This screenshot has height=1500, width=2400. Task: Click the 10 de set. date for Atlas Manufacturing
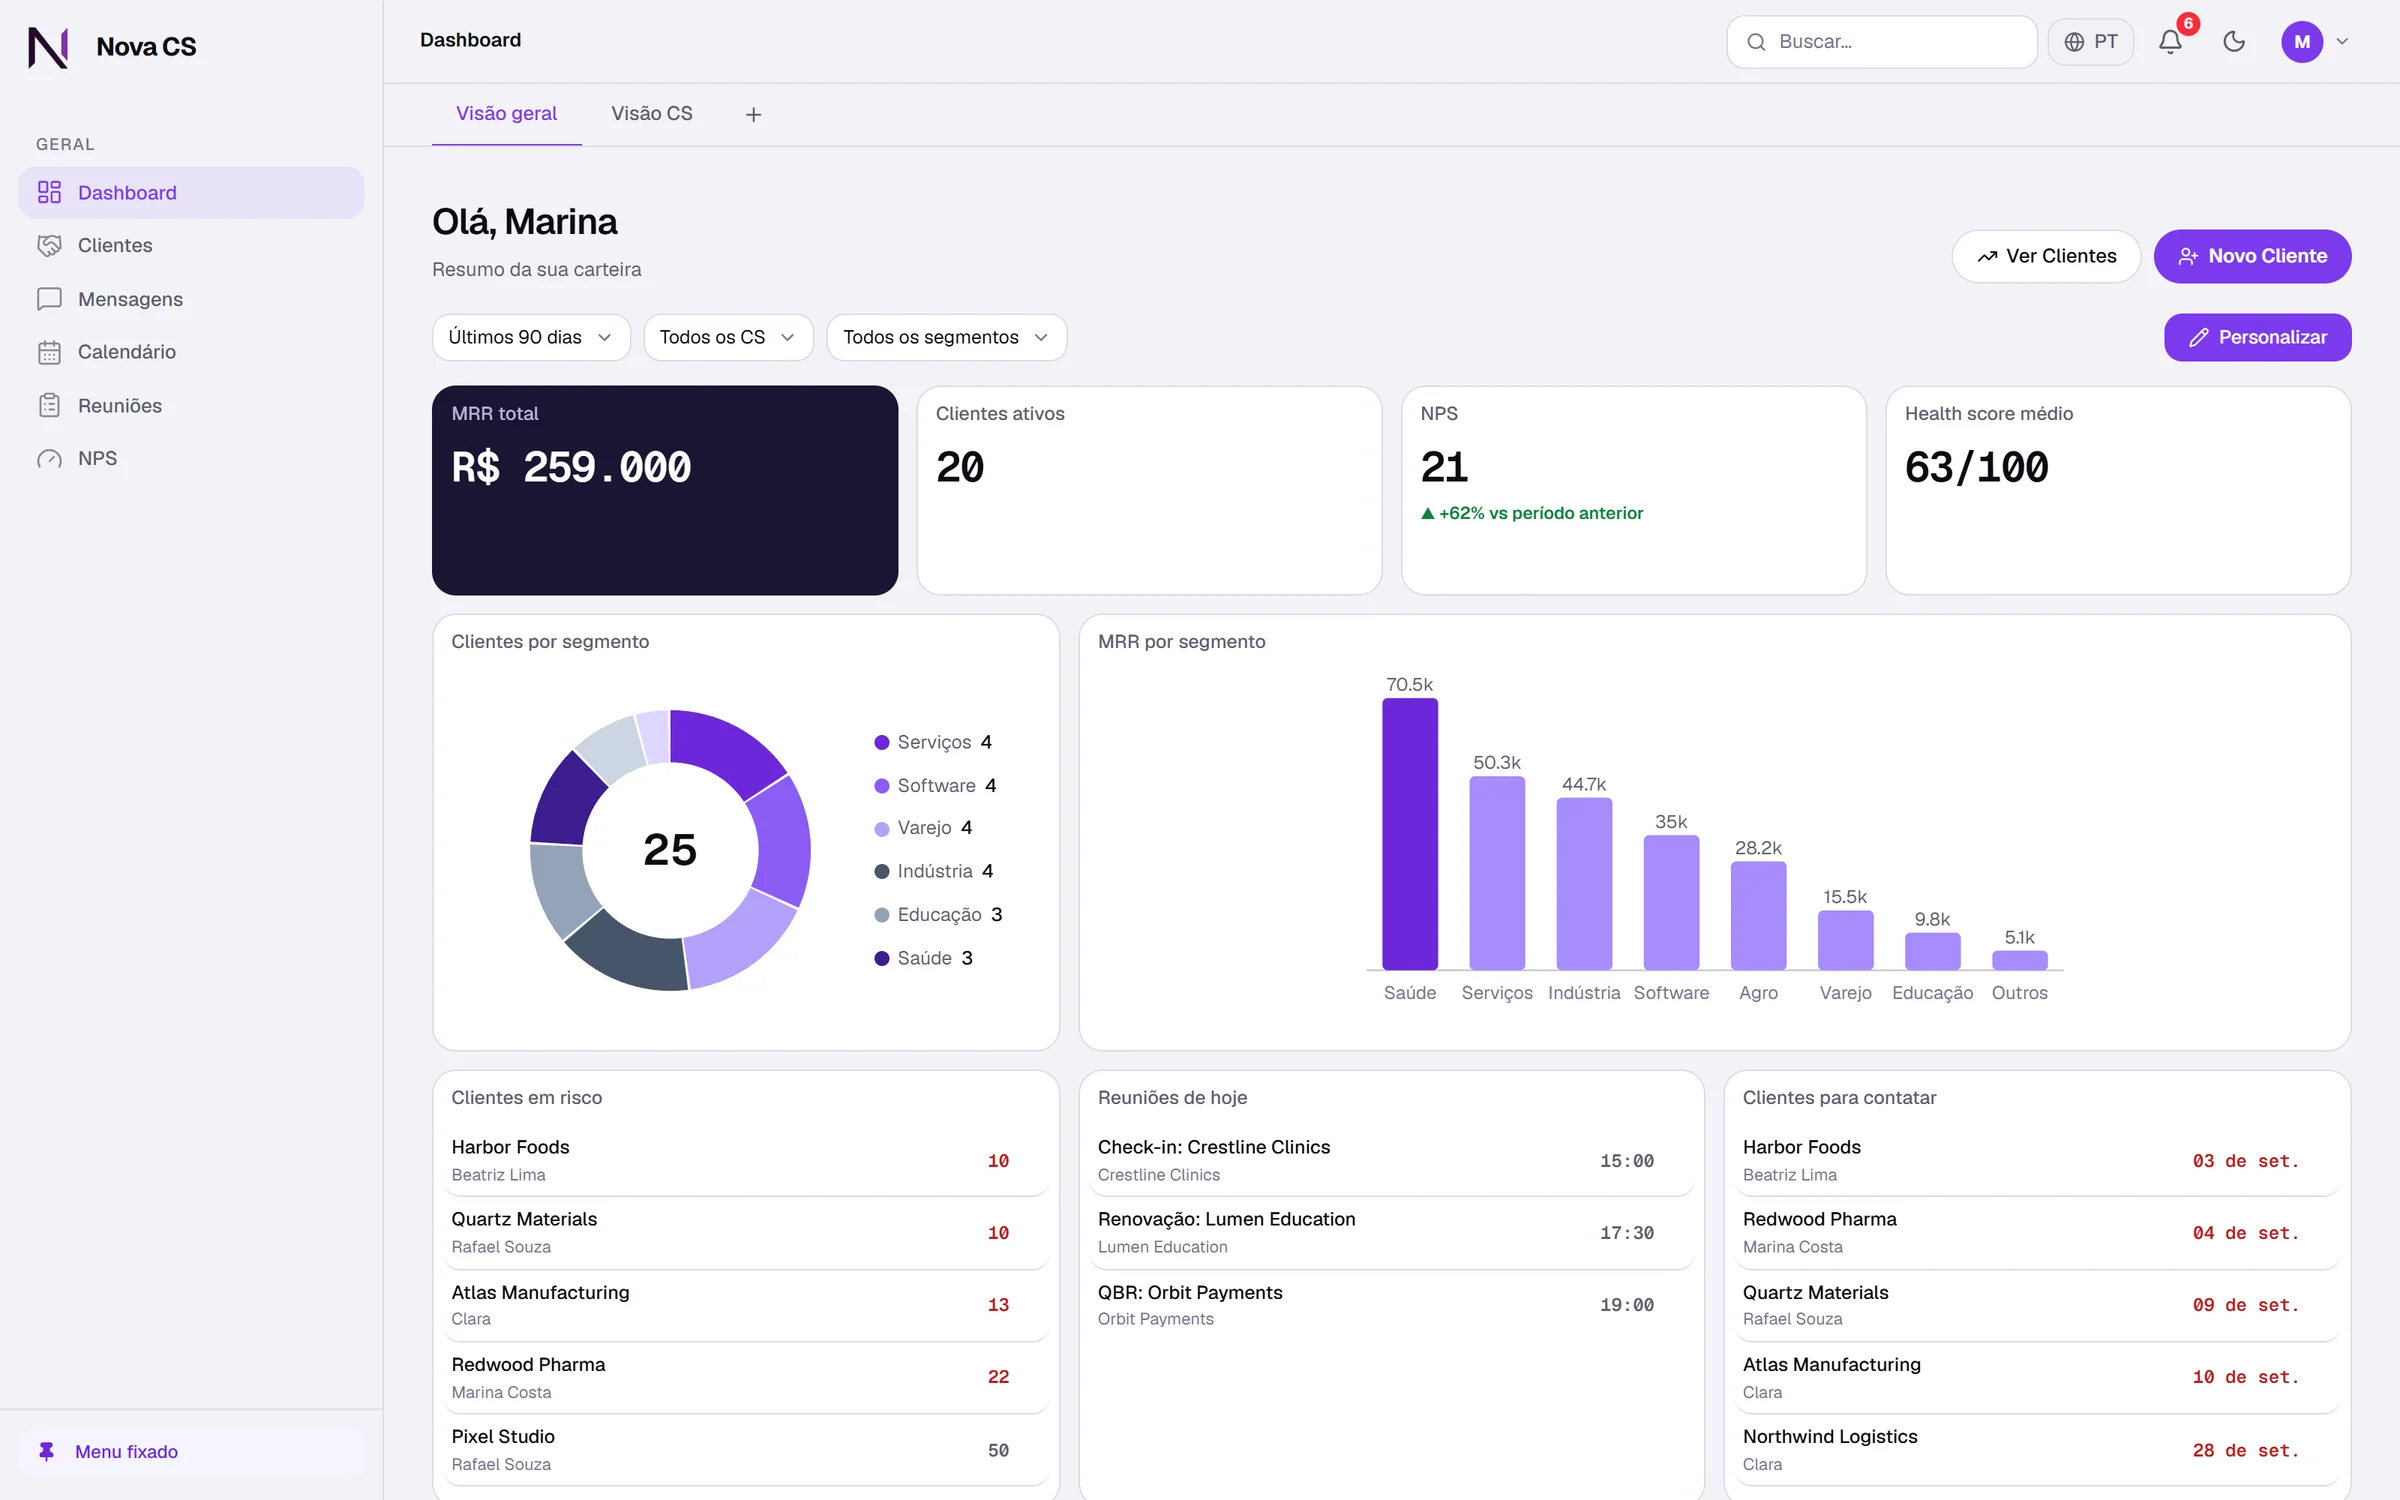(x=2246, y=1378)
